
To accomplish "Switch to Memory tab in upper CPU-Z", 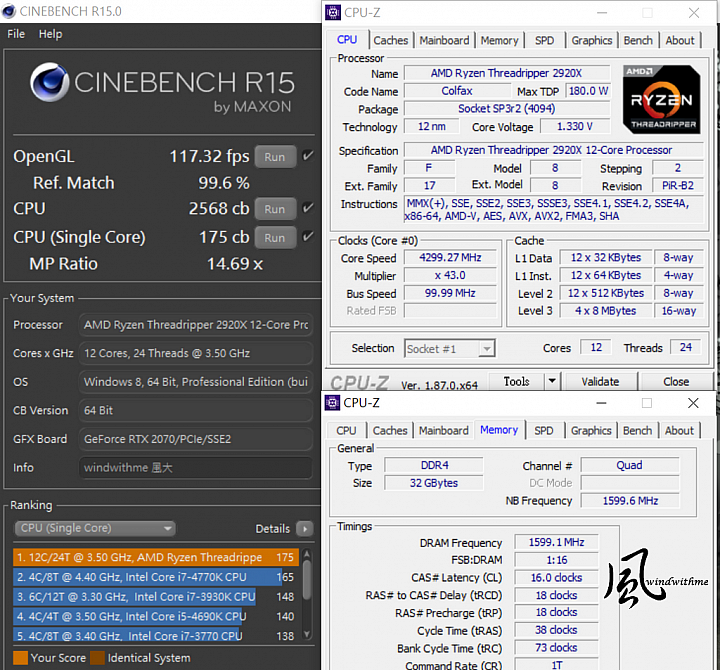I will pos(499,40).
